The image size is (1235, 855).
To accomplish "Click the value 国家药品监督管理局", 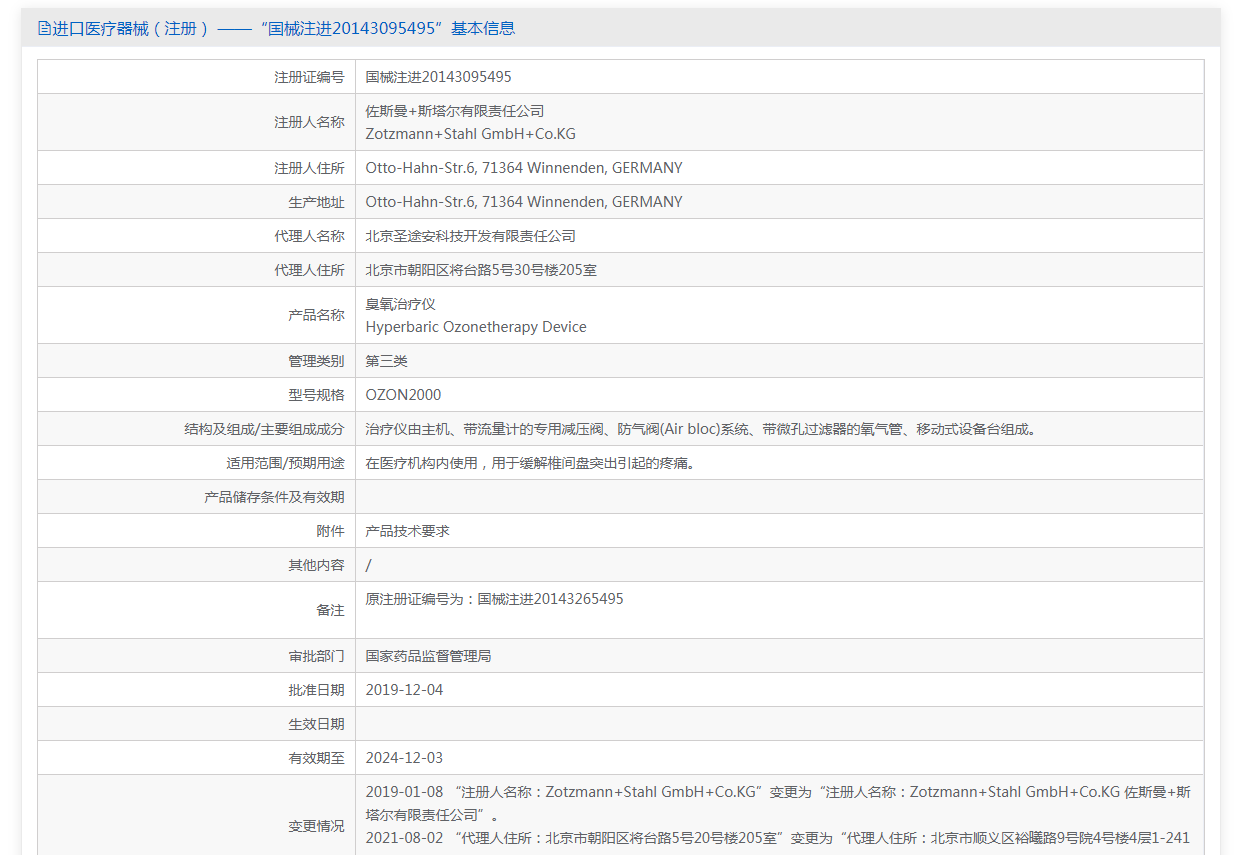I will coord(429,656).
